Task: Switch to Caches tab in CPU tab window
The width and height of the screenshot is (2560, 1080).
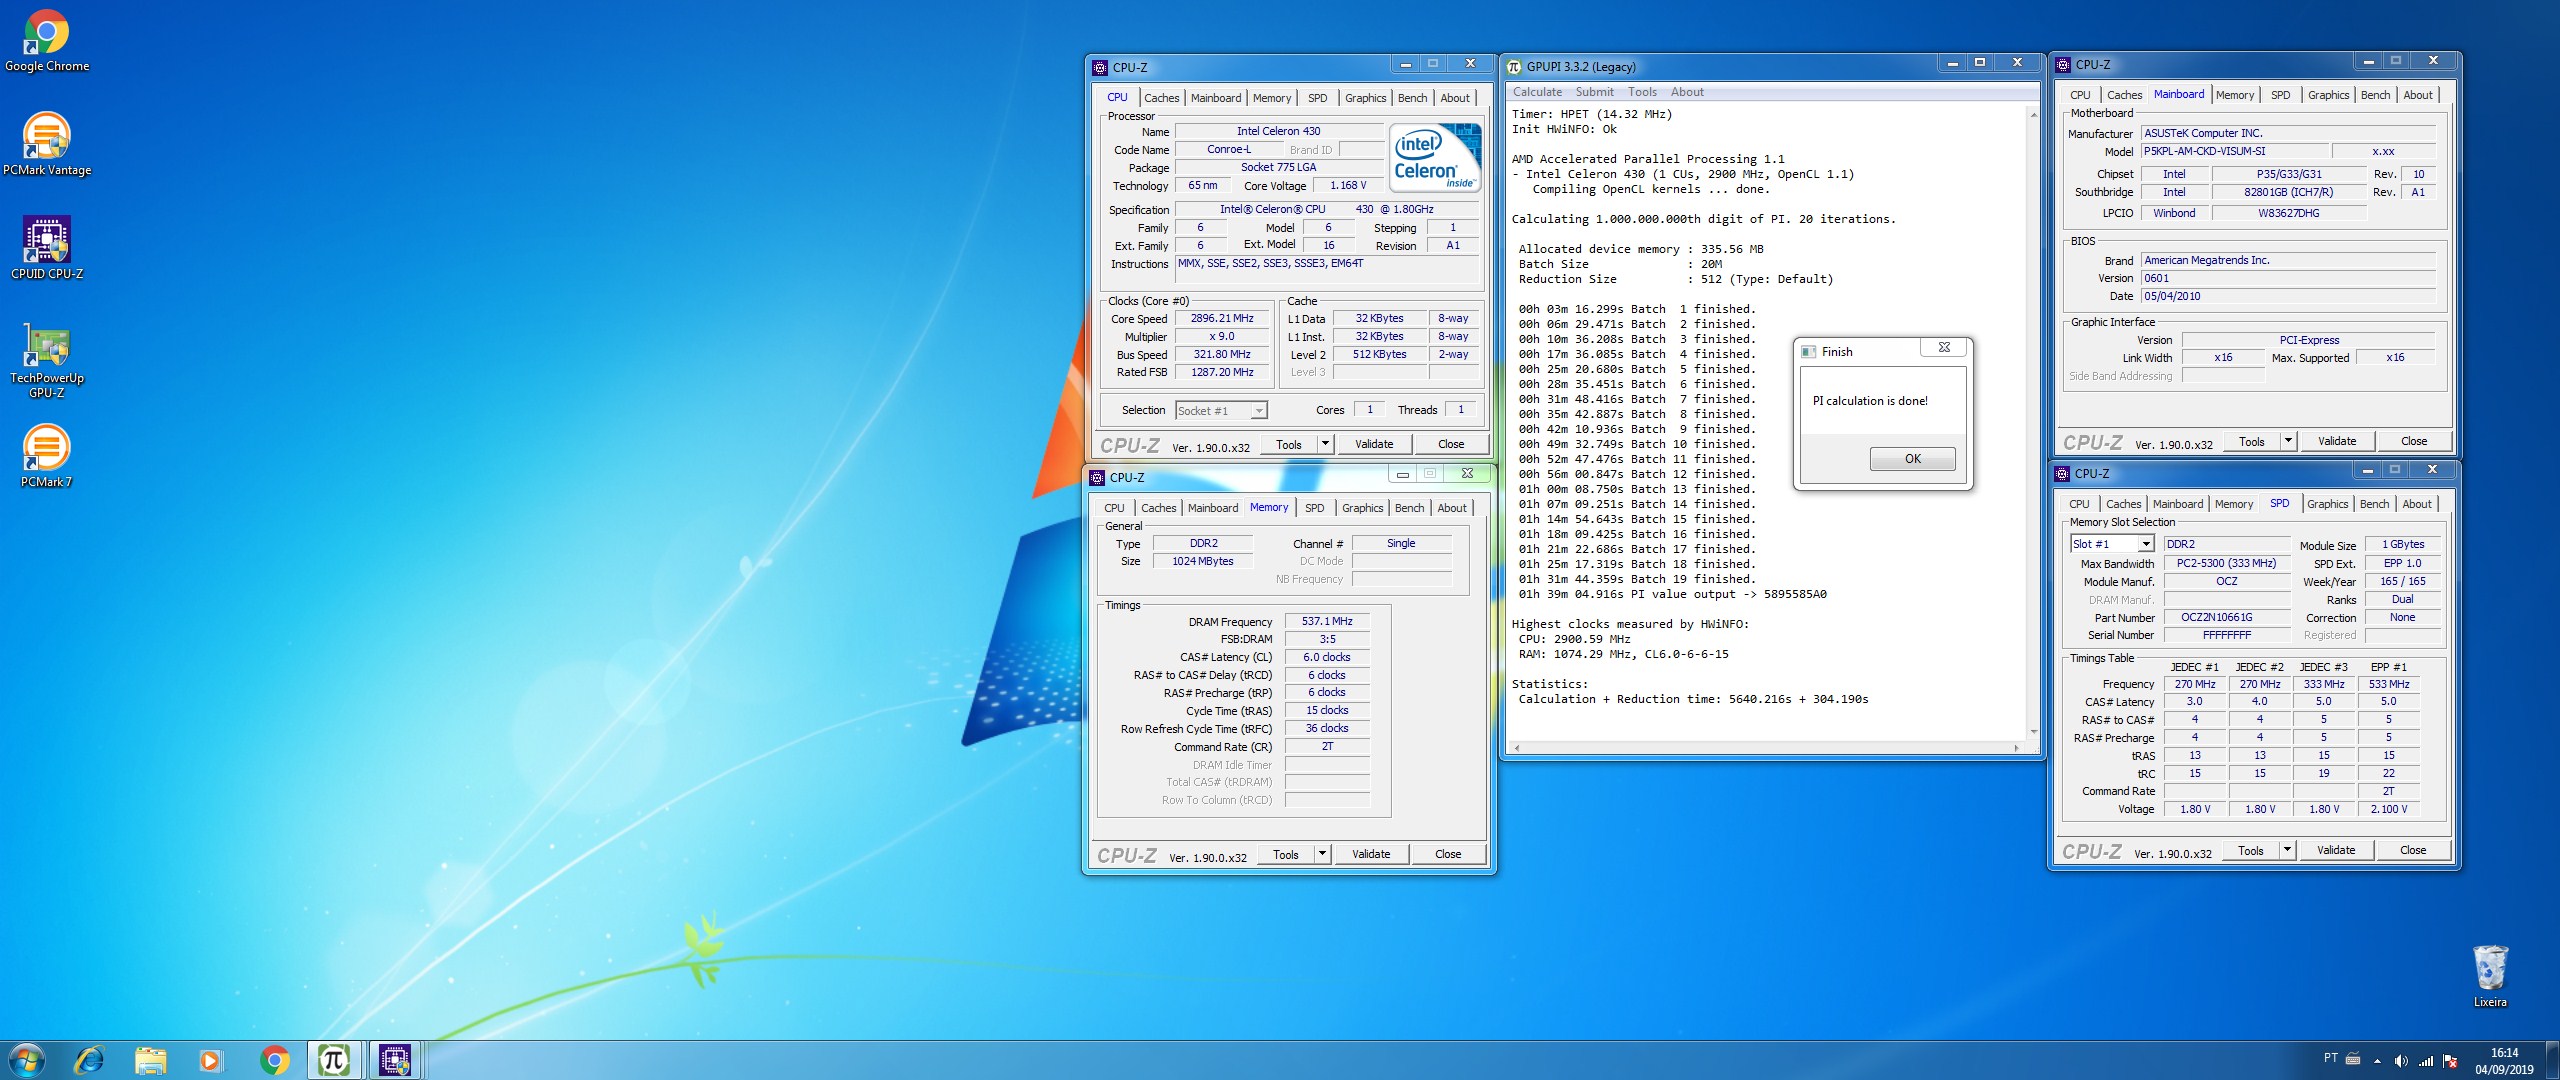Action: click(x=1161, y=98)
